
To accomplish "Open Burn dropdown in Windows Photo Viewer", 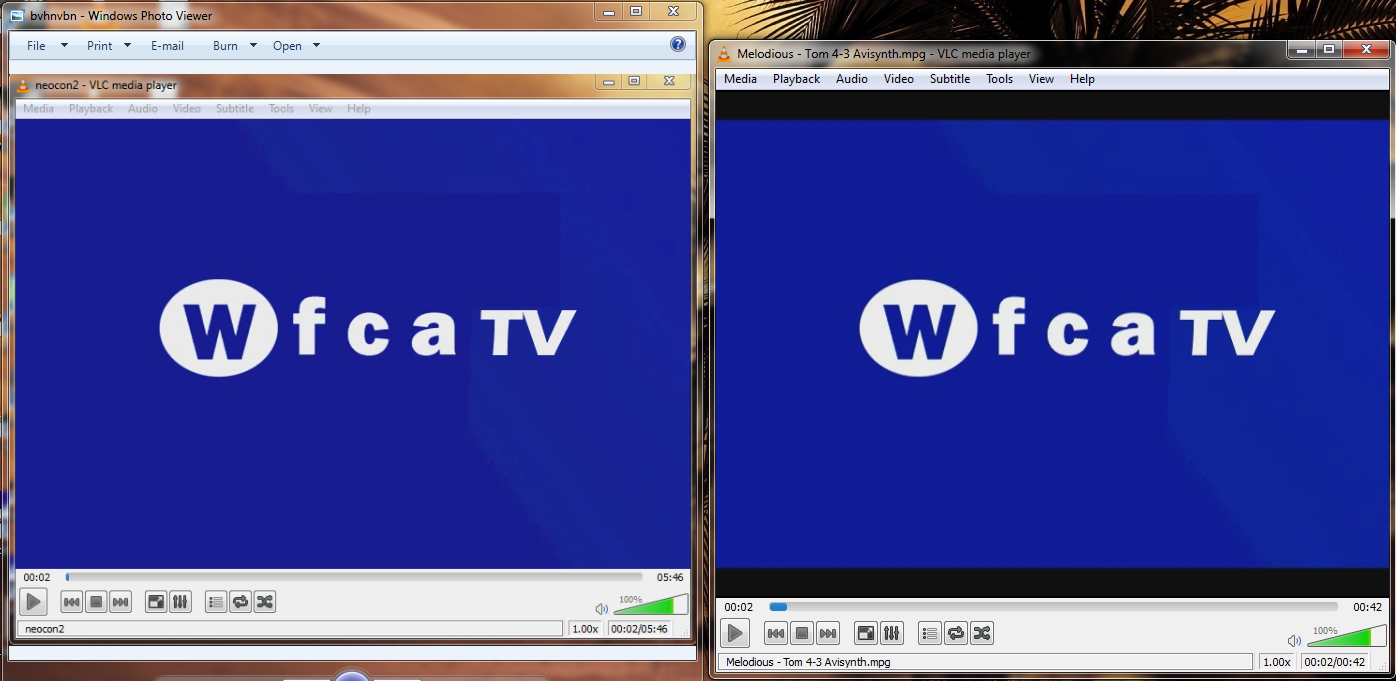I will pyautogui.click(x=235, y=46).
